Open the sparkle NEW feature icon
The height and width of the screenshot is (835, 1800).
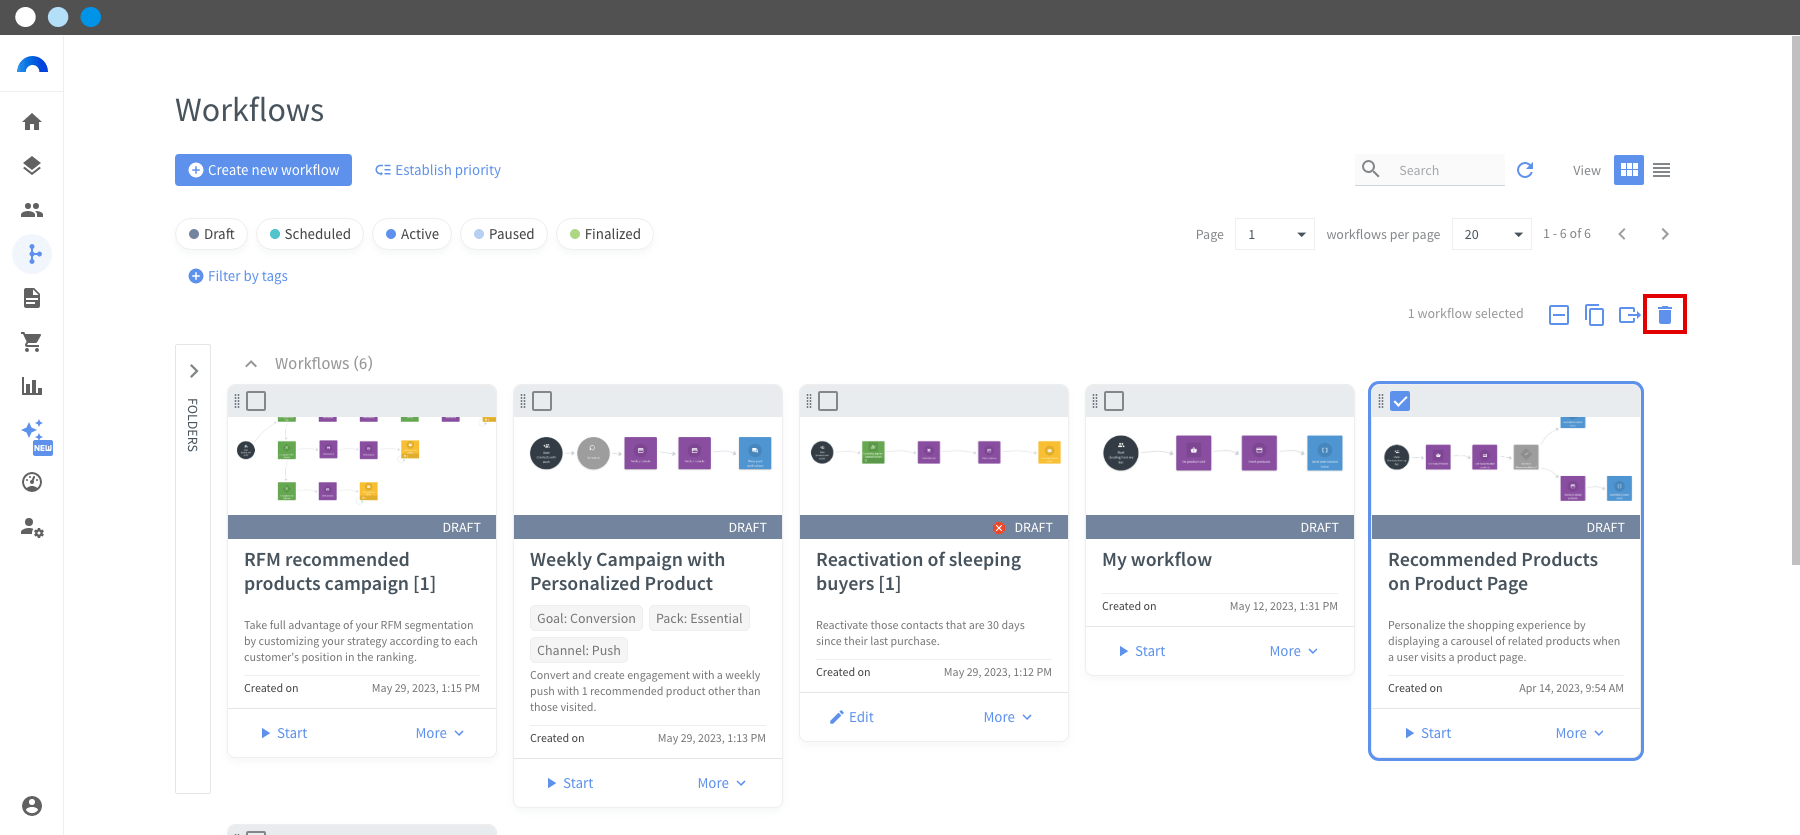coord(35,436)
